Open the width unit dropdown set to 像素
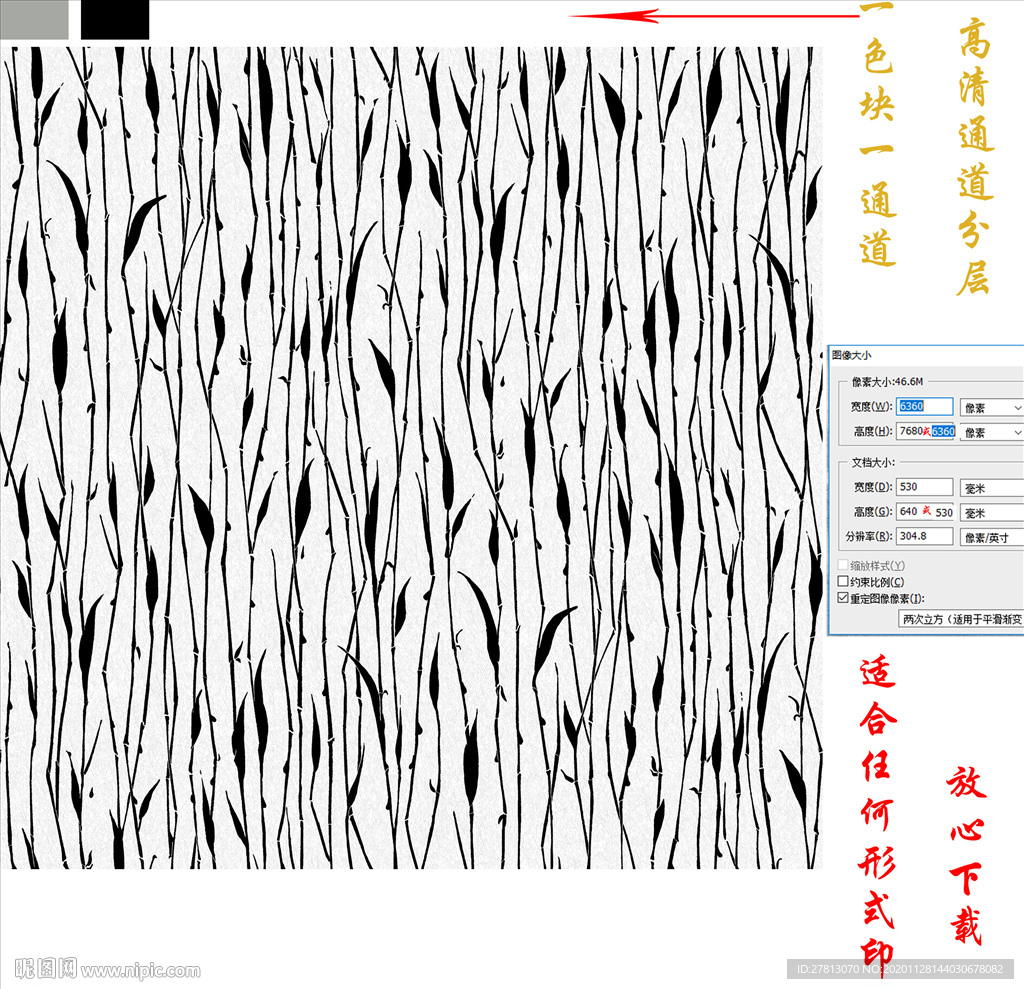1024x989 pixels. (991, 408)
